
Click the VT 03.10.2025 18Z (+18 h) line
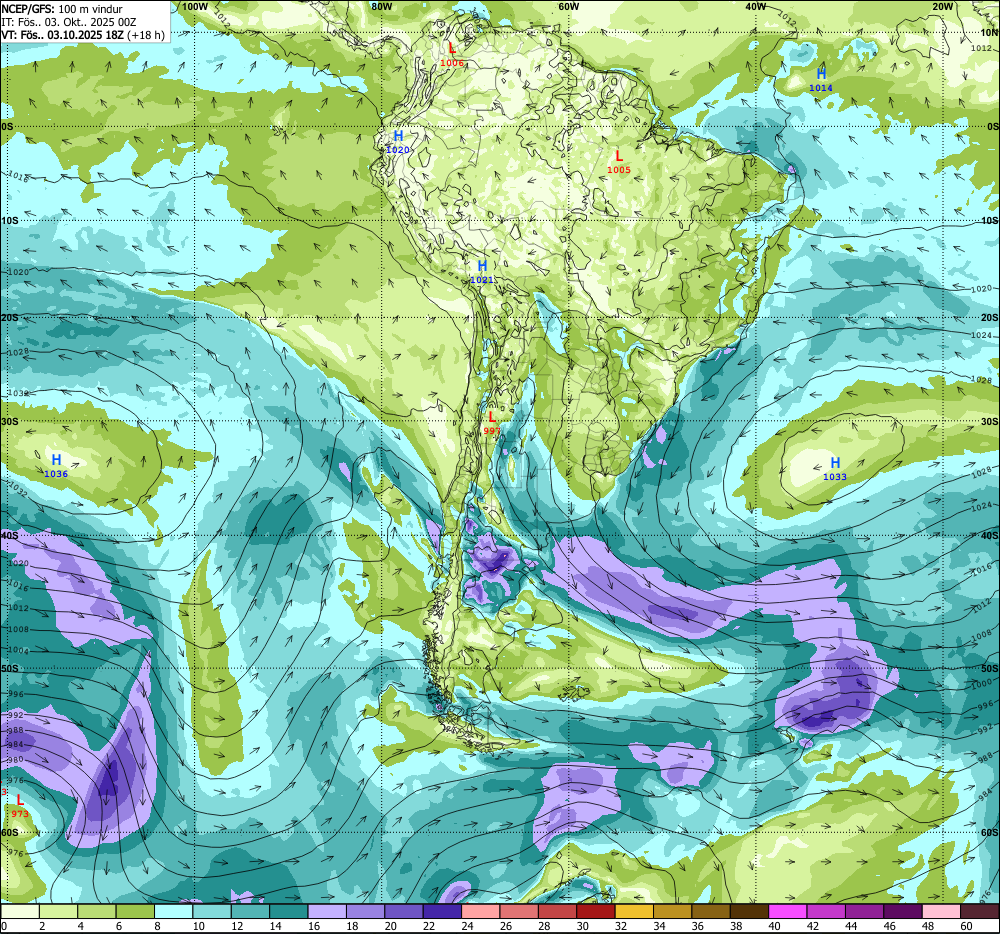(83, 34)
